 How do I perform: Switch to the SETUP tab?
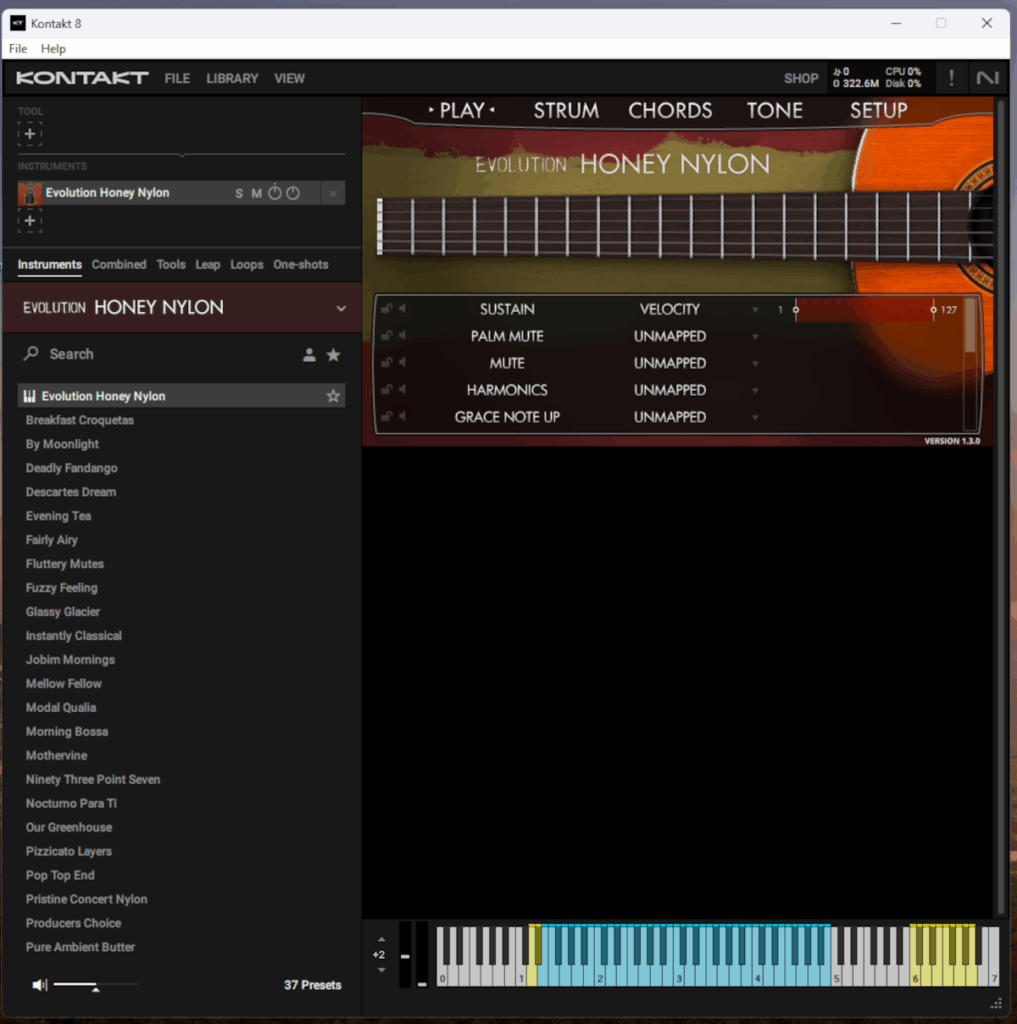coord(879,110)
